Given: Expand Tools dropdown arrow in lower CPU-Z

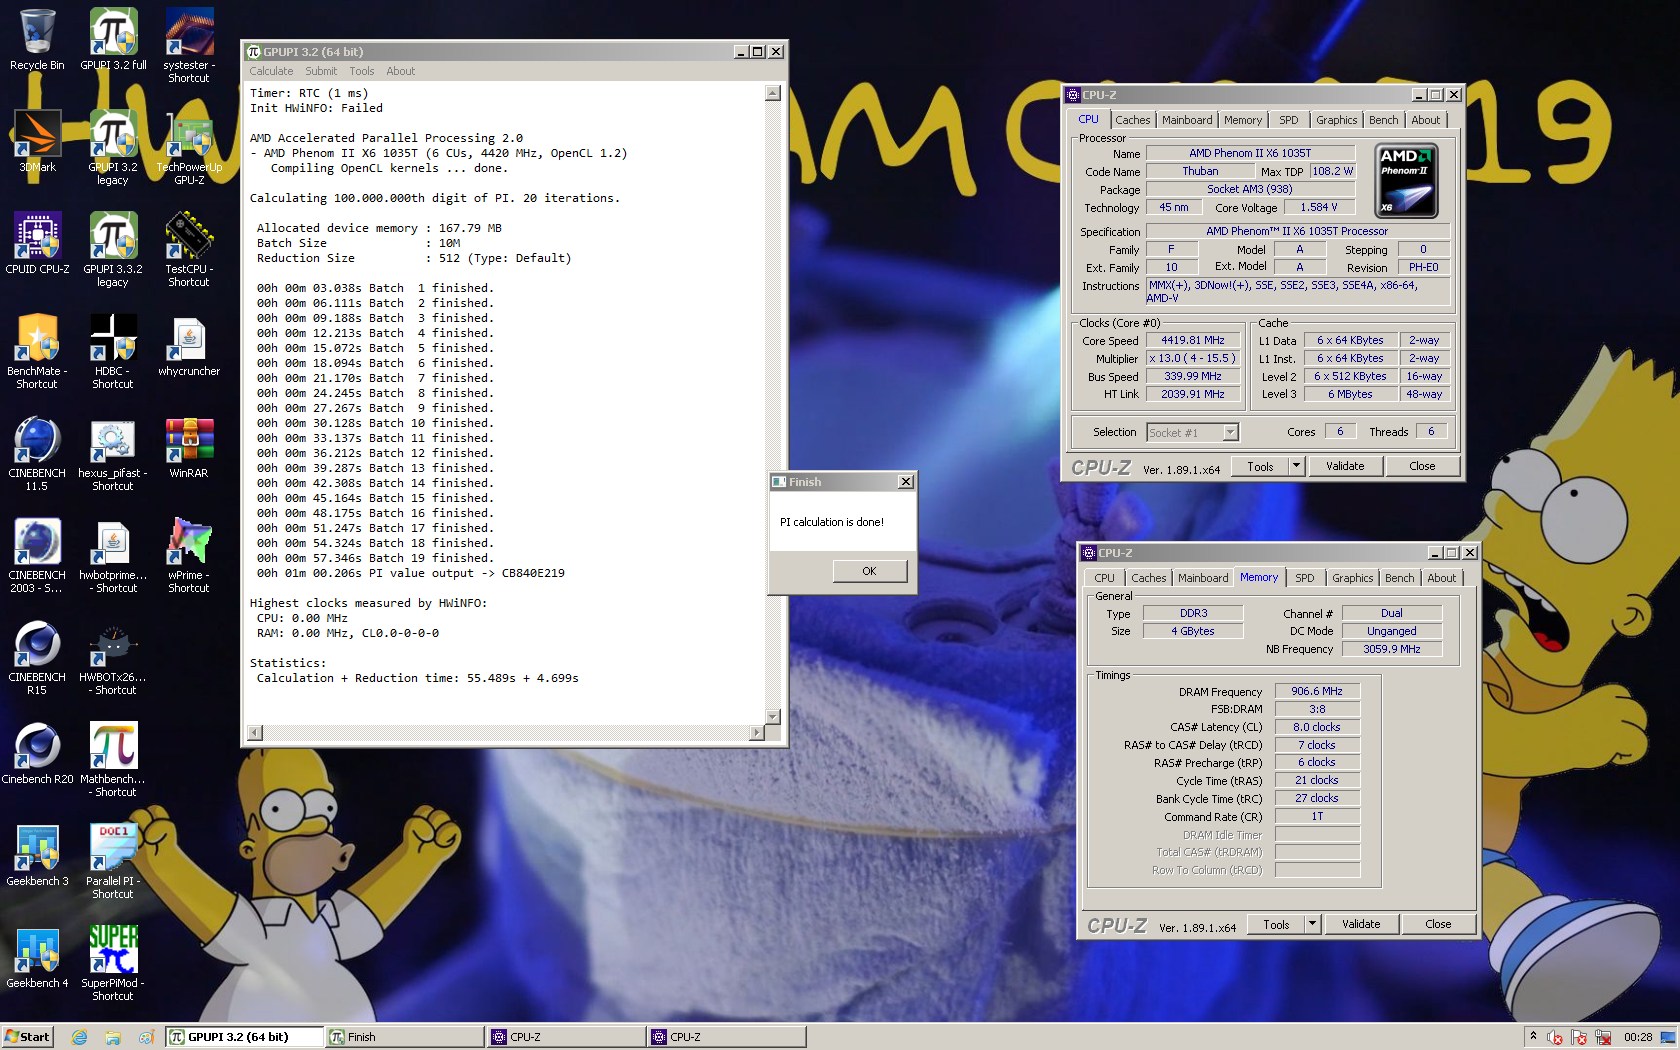Looking at the screenshot, I should pos(1312,924).
